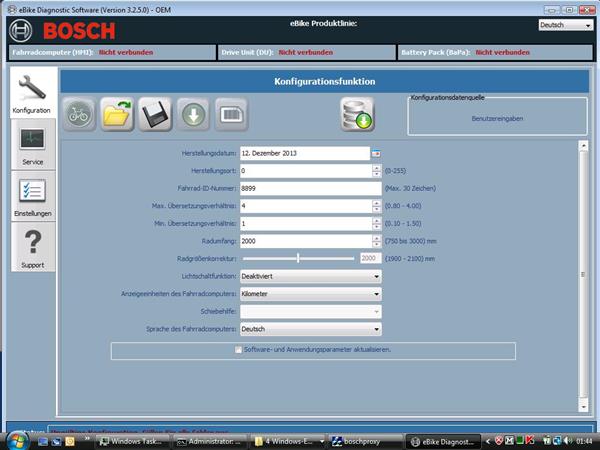Click the vertical scrollbar thumb grip
Image resolution: width=600 pixels, height=450 pixels.
pyautogui.click(x=583, y=274)
